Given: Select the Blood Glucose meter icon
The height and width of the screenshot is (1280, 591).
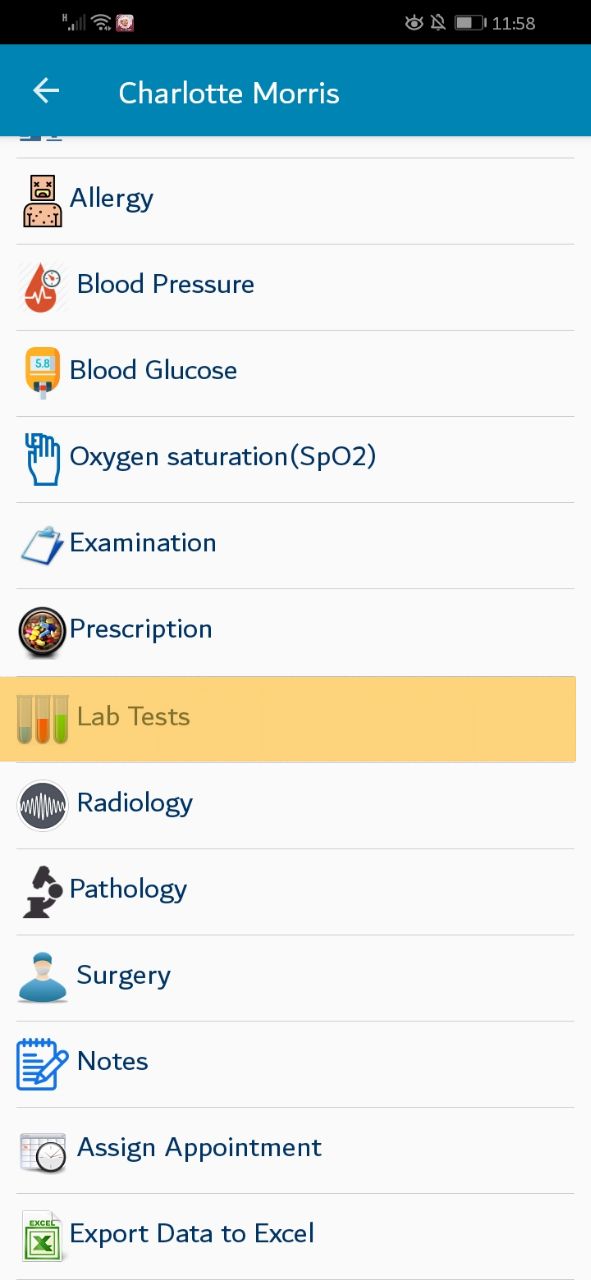Looking at the screenshot, I should (42, 373).
